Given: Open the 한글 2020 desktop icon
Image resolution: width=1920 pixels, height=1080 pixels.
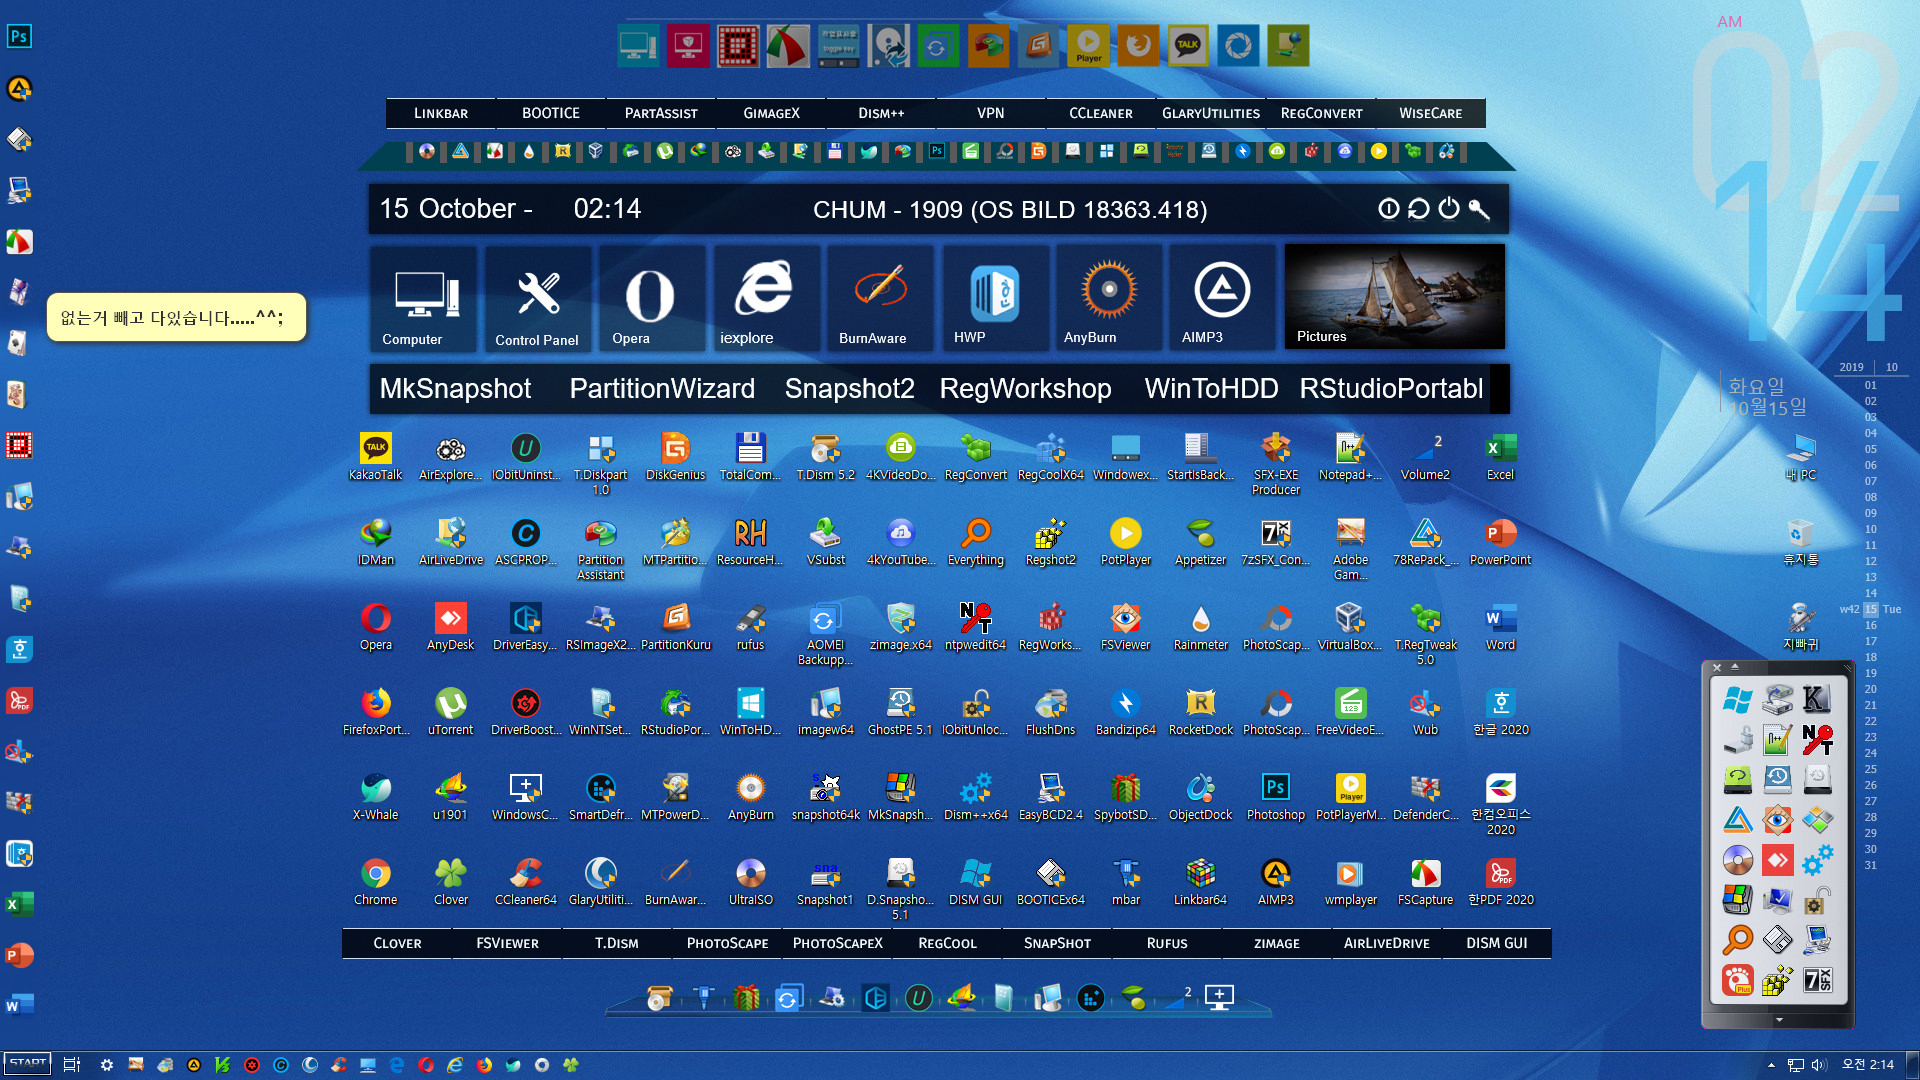Looking at the screenshot, I should pos(1500,712).
